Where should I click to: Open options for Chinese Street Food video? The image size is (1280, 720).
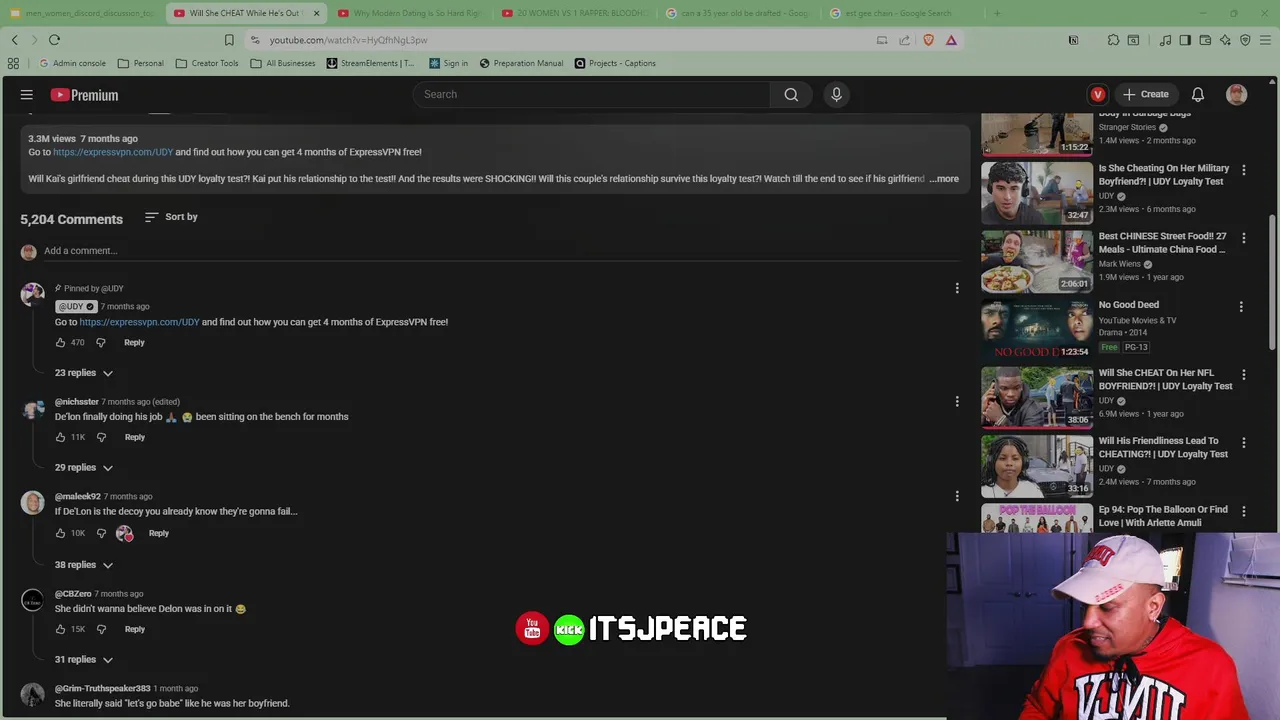tap(1244, 238)
